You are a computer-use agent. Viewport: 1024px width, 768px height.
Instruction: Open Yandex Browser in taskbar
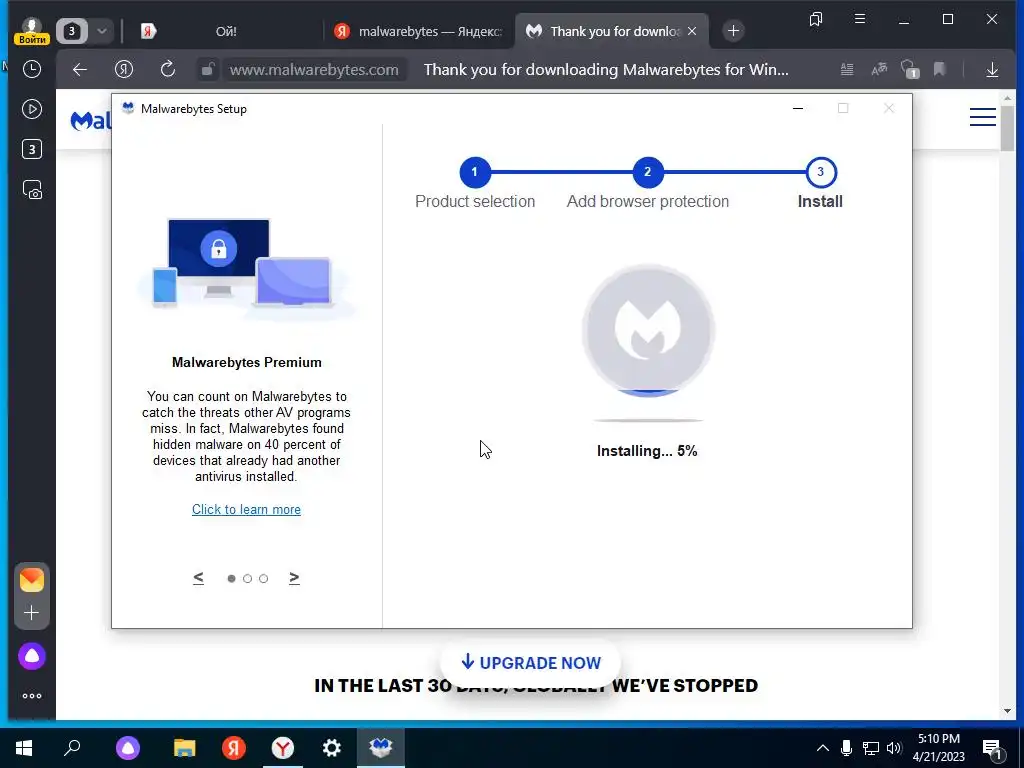[x=283, y=748]
